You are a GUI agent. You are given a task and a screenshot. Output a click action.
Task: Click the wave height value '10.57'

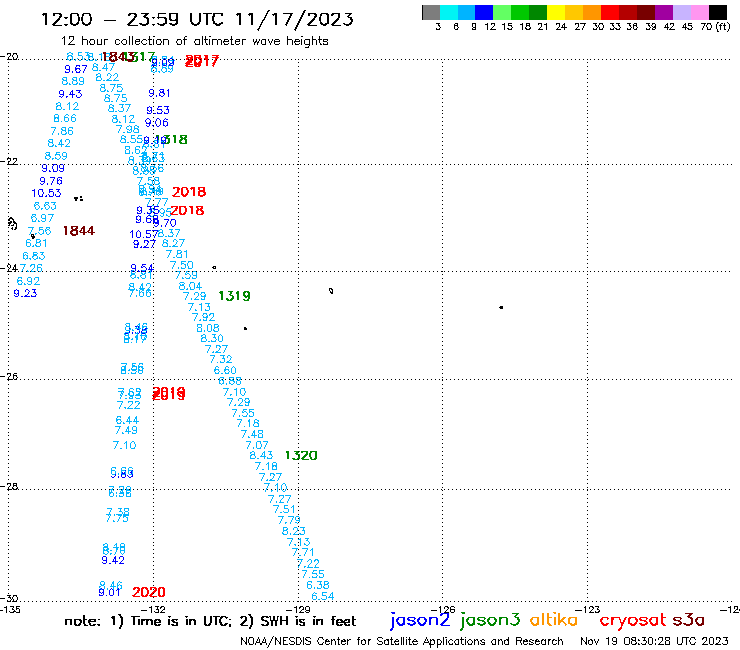[x=144, y=234]
